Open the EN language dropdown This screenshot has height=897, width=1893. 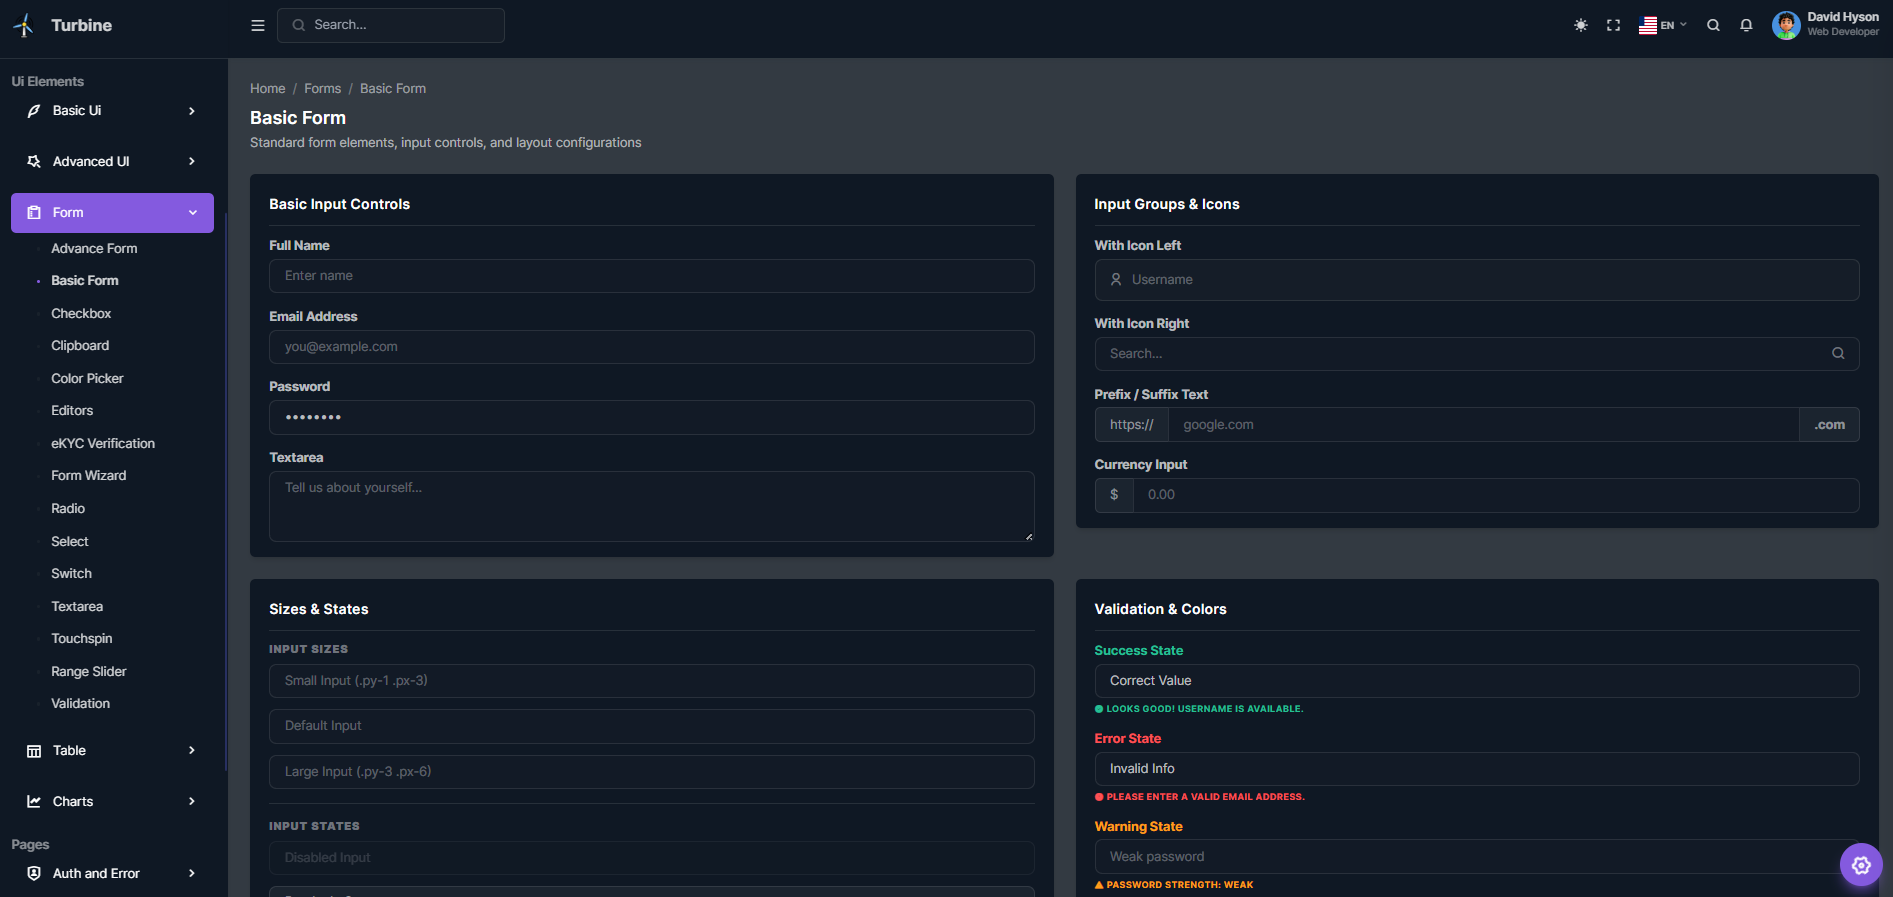coord(1663,26)
